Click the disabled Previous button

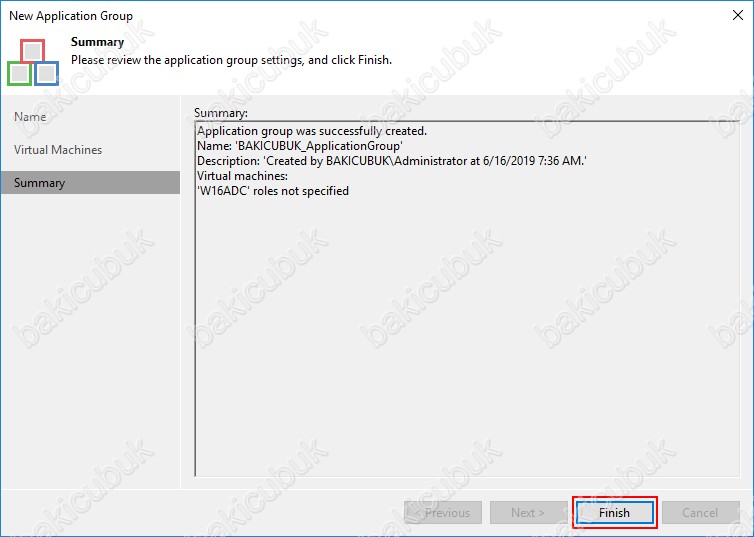pyautogui.click(x=443, y=512)
